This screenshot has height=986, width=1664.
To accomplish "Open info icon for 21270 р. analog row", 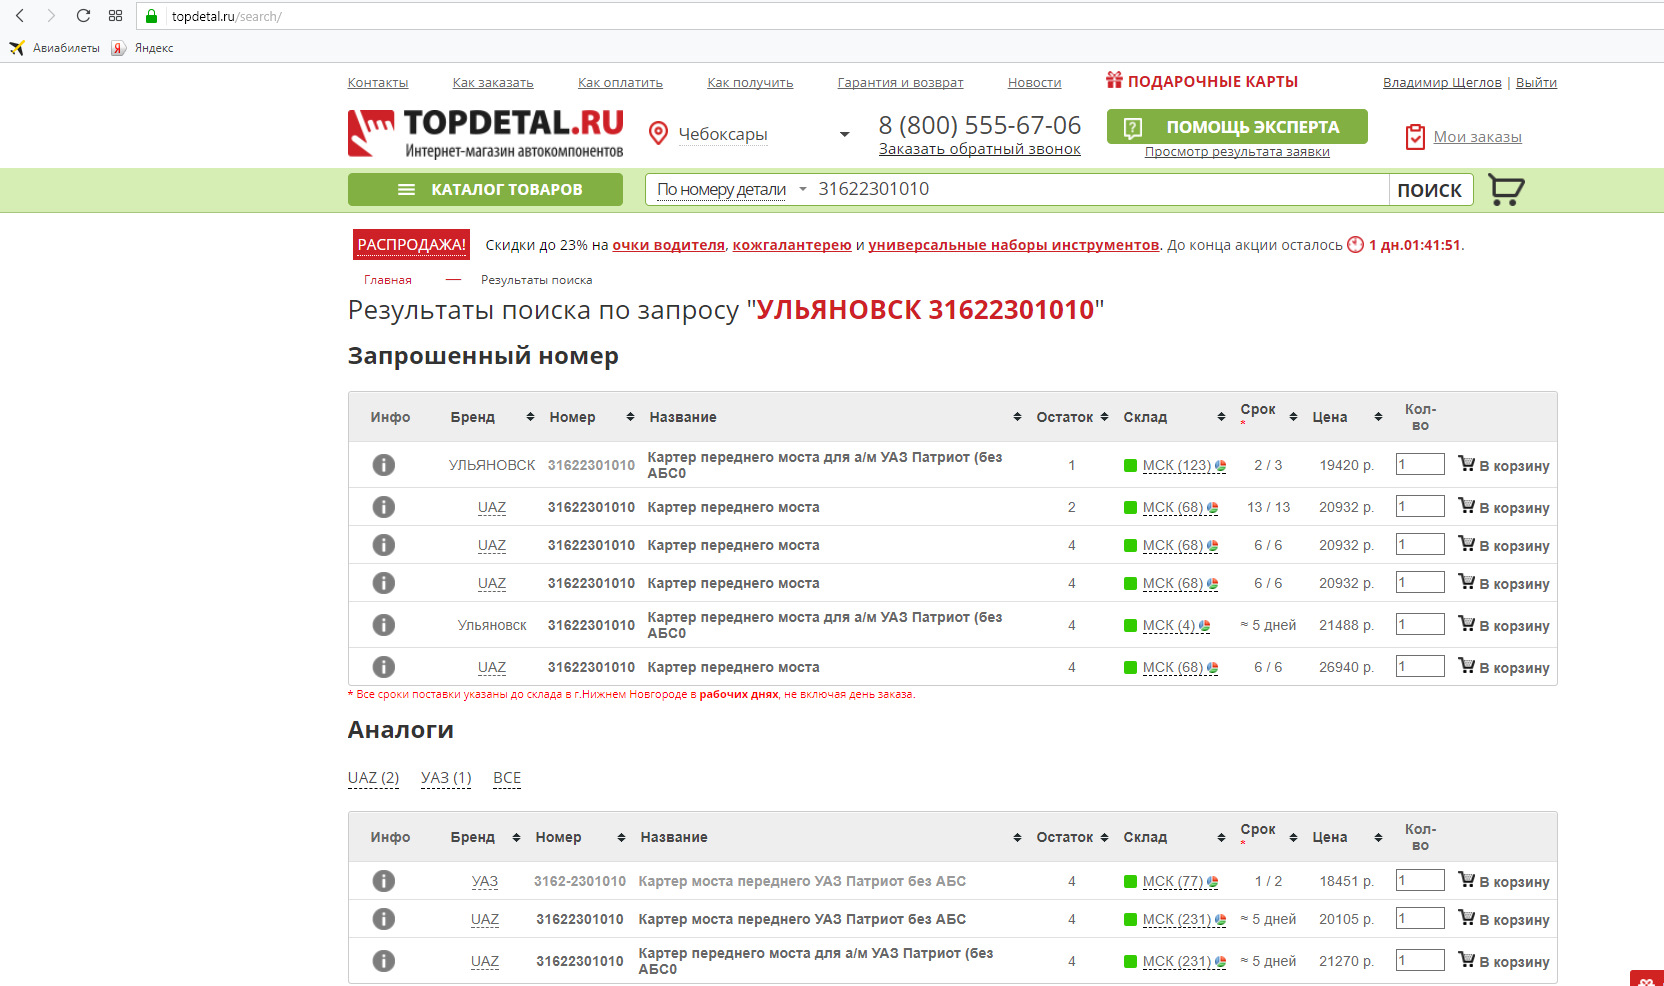I will [383, 961].
